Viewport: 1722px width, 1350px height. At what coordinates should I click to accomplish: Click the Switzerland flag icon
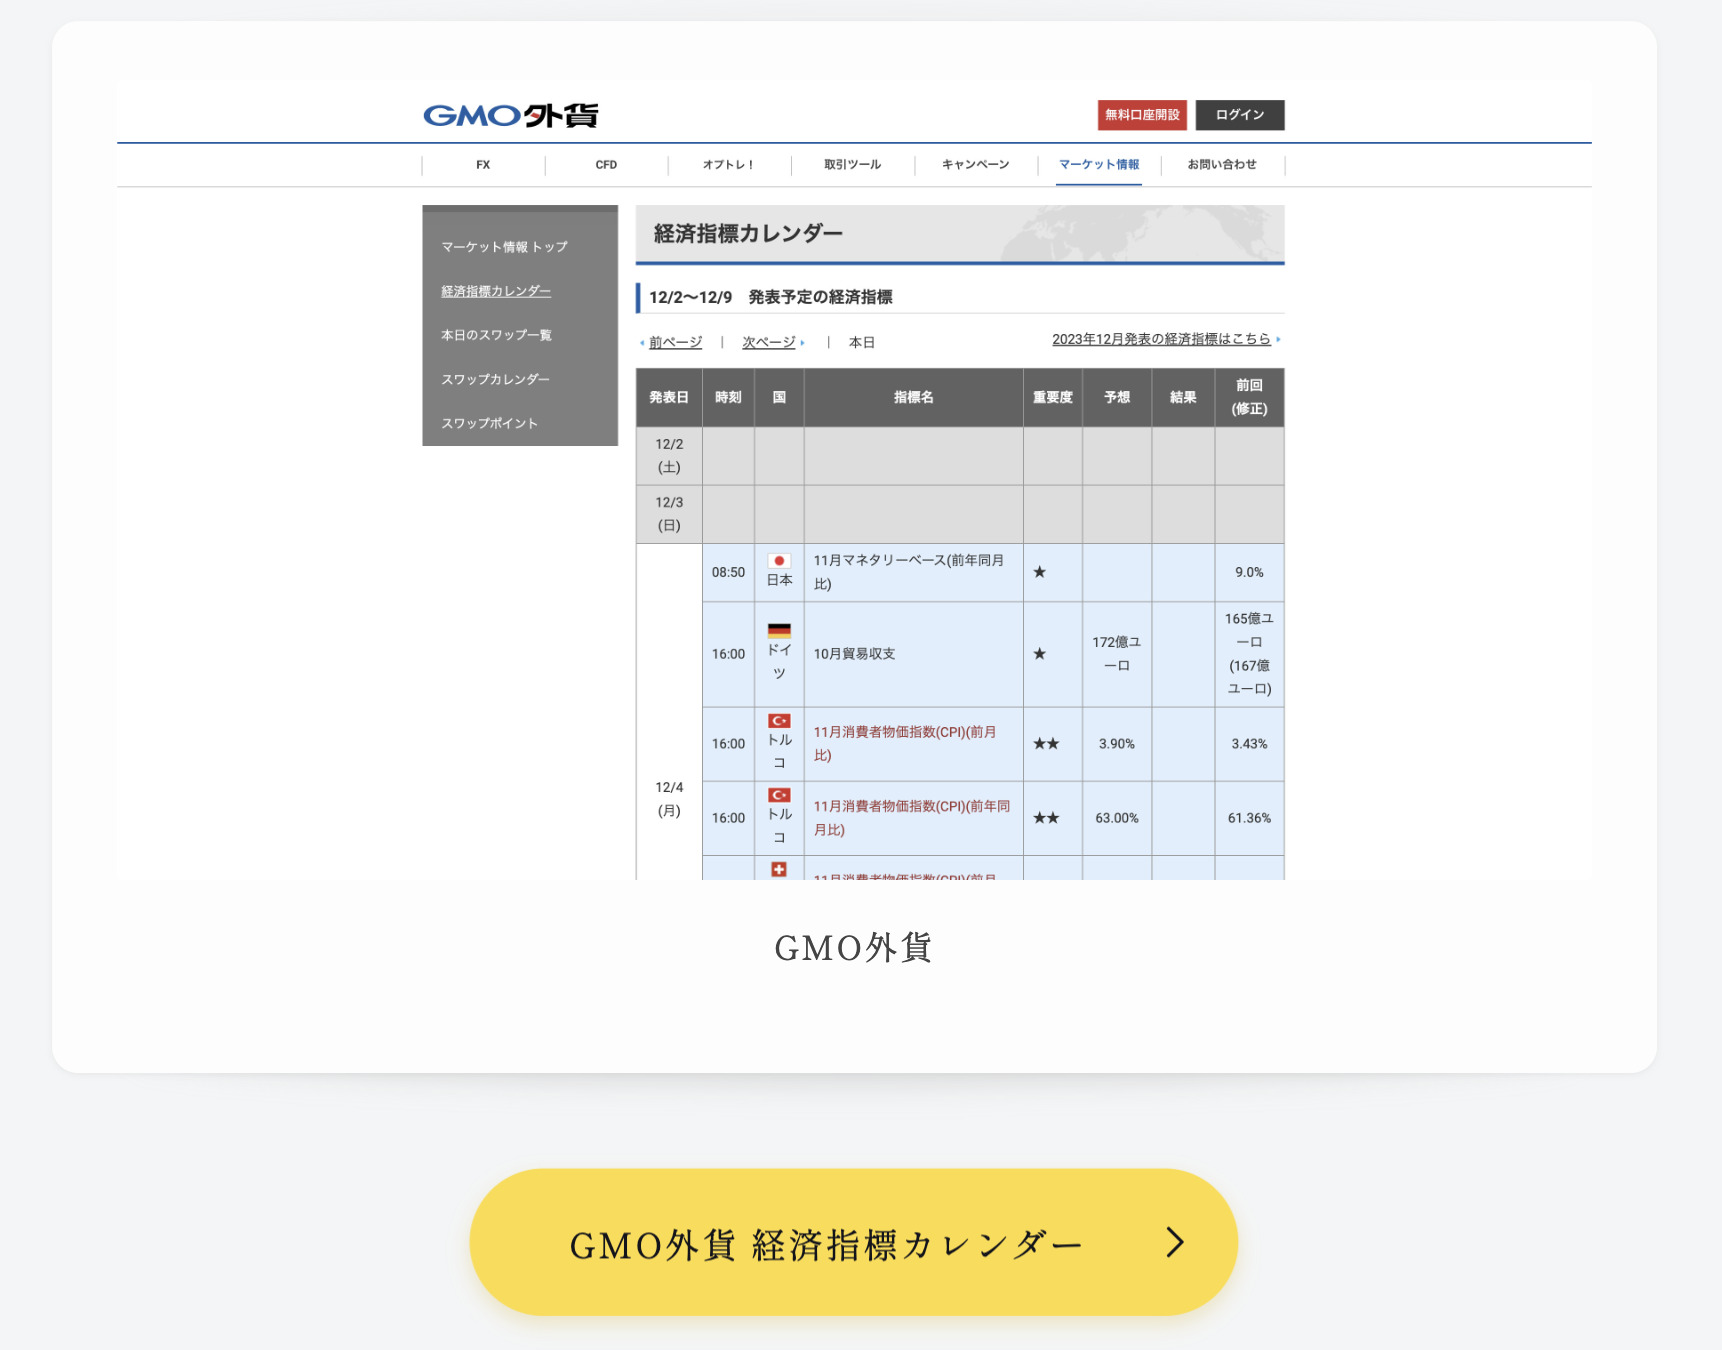(779, 869)
